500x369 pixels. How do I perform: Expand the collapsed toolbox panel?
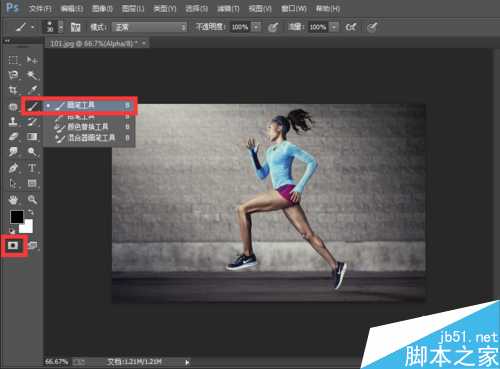(7, 41)
